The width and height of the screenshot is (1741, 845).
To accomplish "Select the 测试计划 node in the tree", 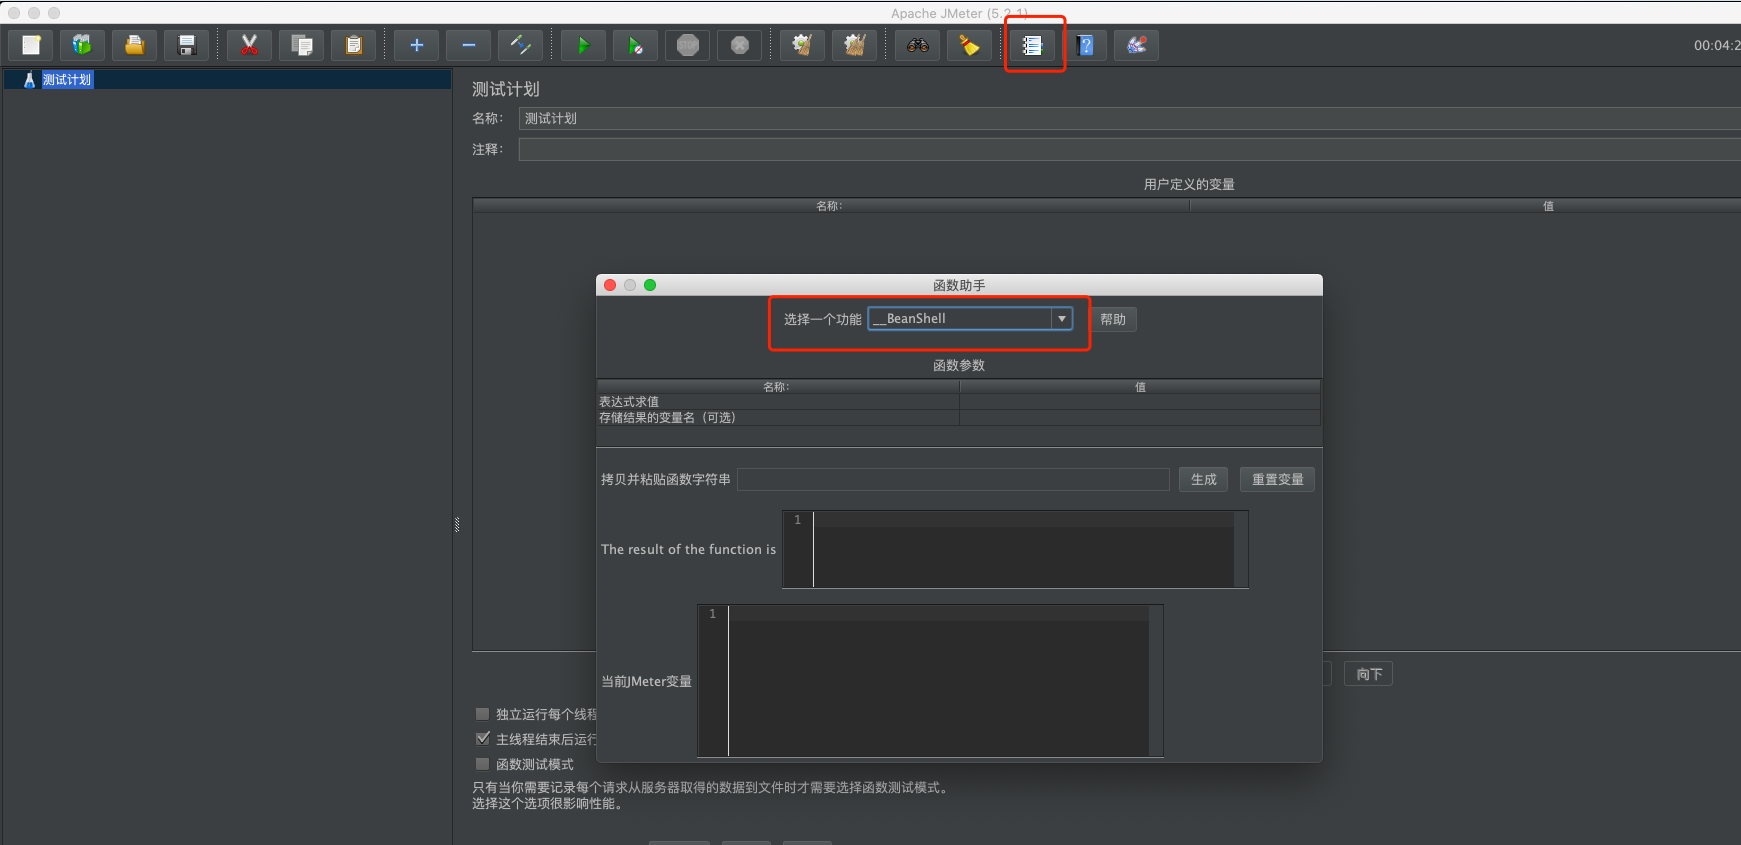I will click(x=67, y=80).
